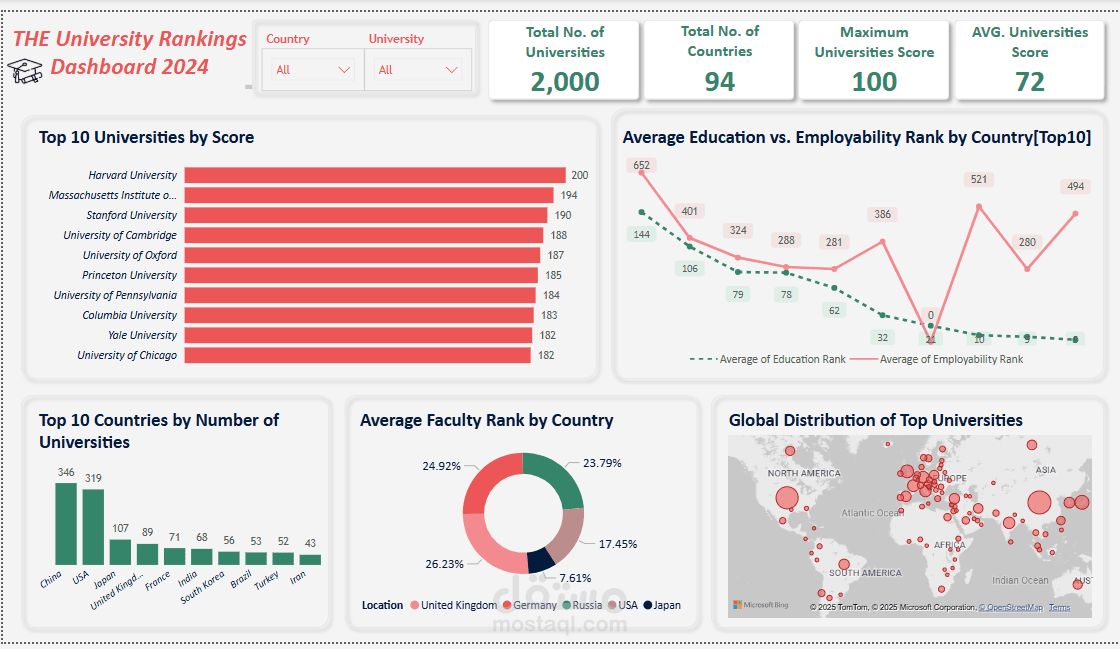Click the Turkey axis label

[266, 580]
